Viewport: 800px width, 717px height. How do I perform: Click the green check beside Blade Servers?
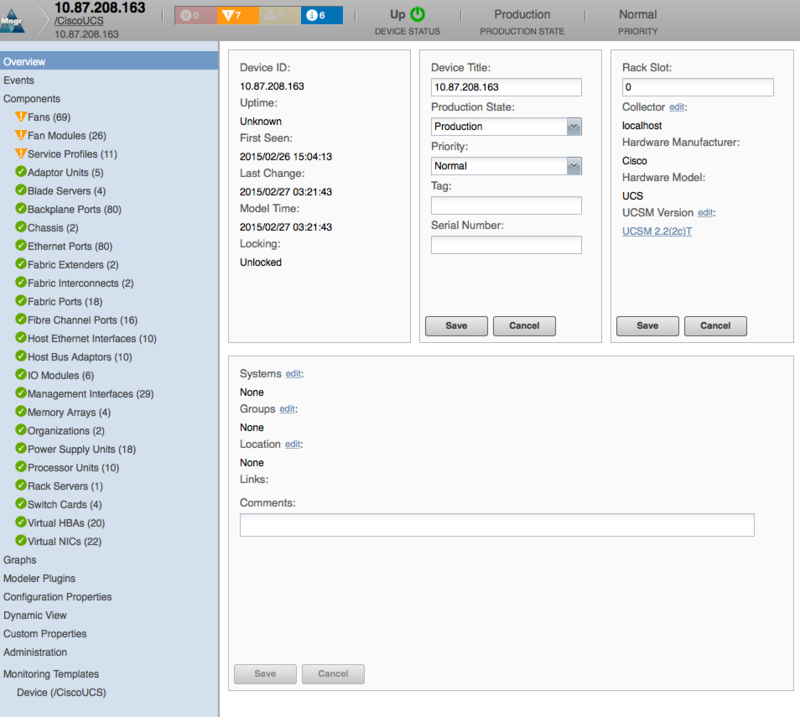pos(21,190)
